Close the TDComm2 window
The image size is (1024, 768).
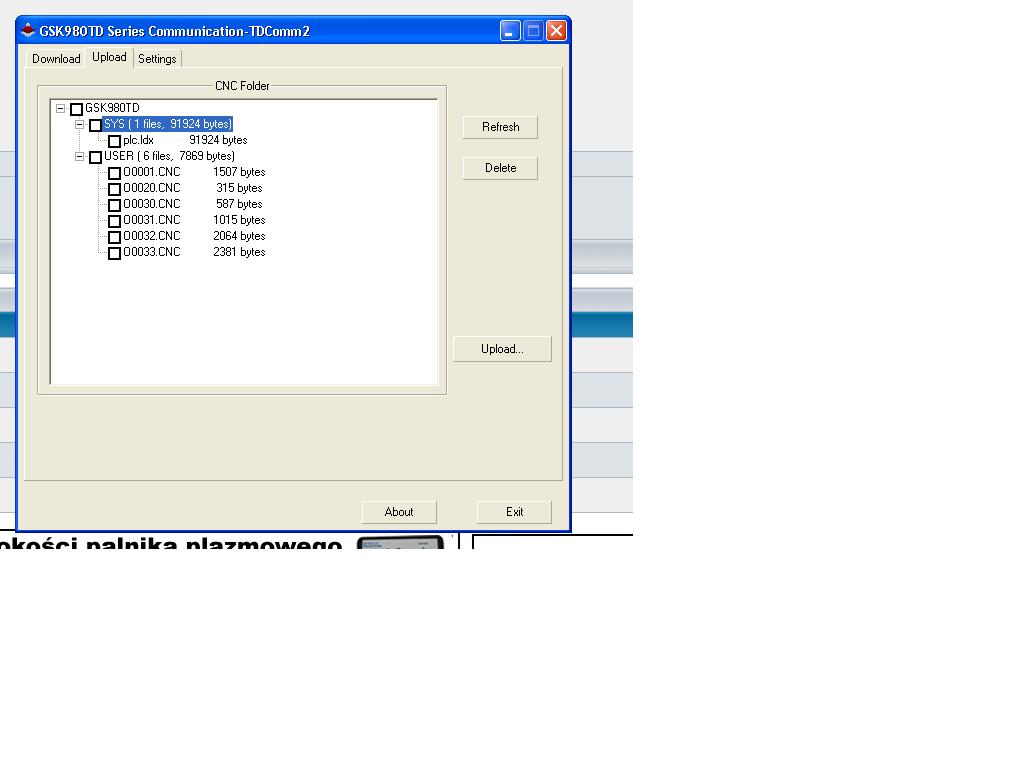pos(556,31)
